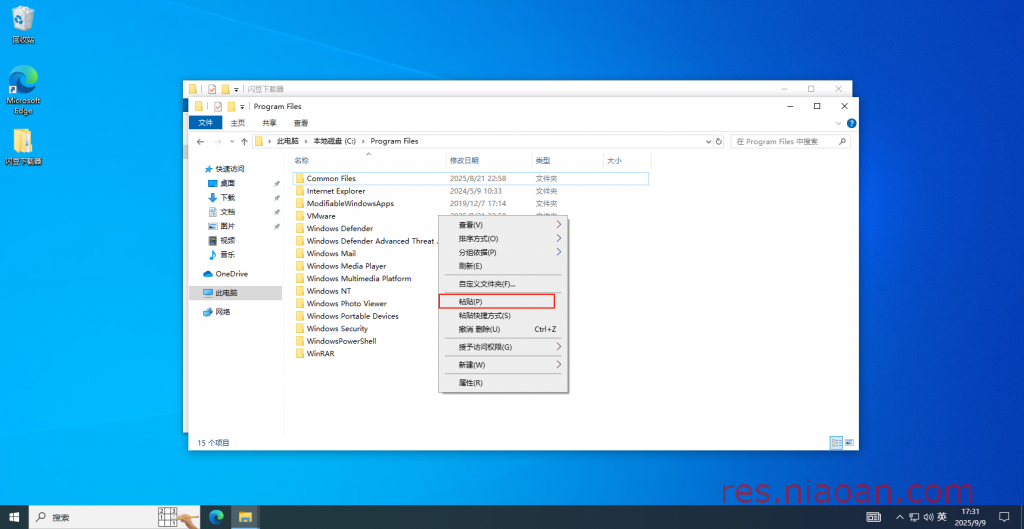1024x529 pixels.
Task: Click the Properties checkmark icon in Program Files title bar
Action: [x=217, y=106]
